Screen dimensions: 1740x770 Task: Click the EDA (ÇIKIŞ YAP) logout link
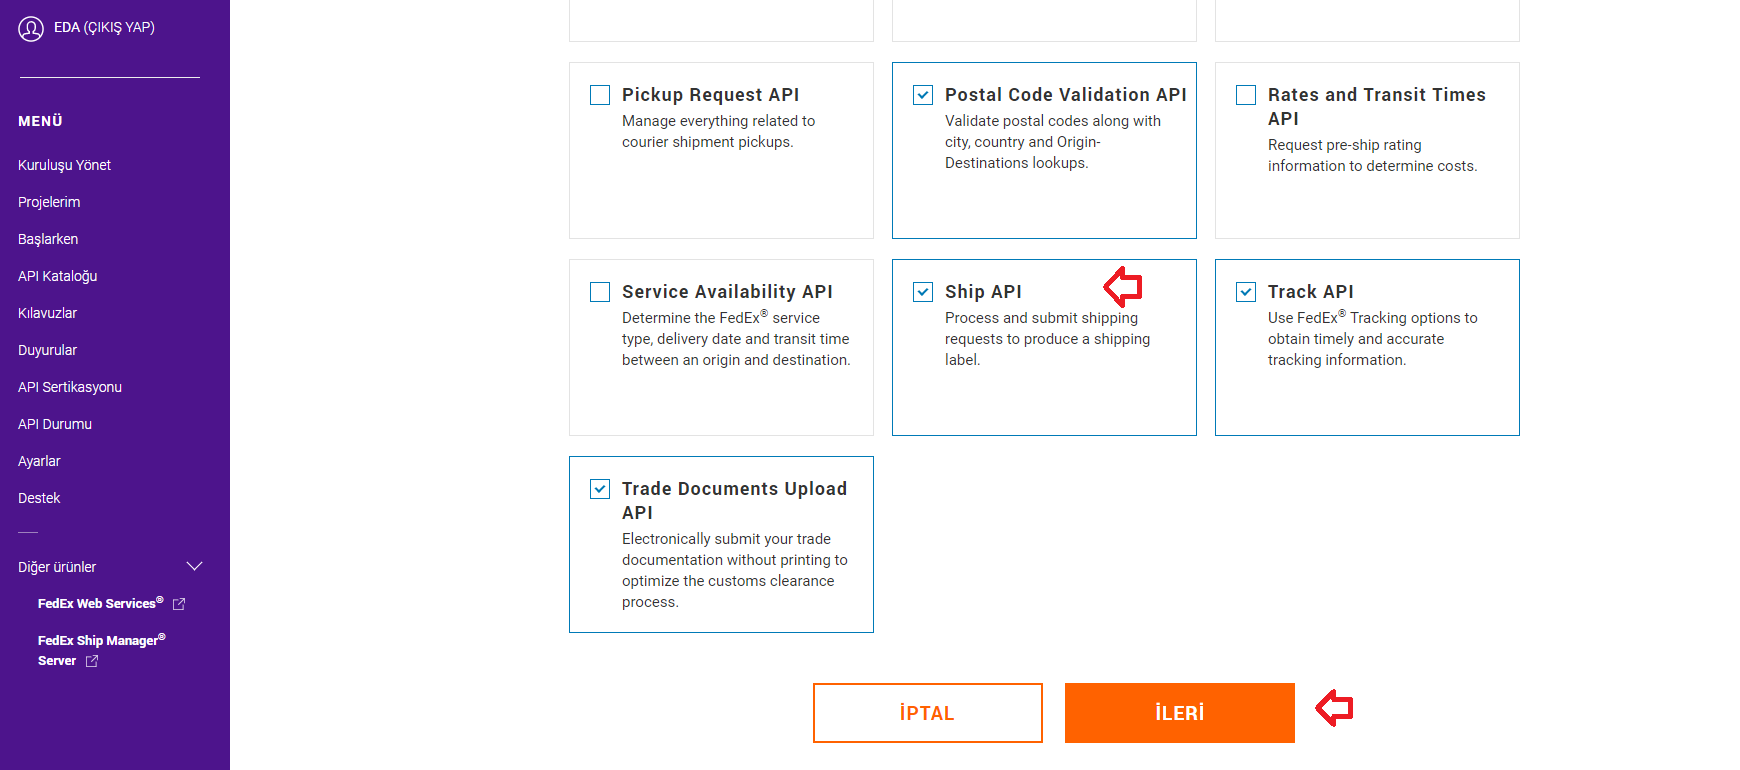coord(104,28)
